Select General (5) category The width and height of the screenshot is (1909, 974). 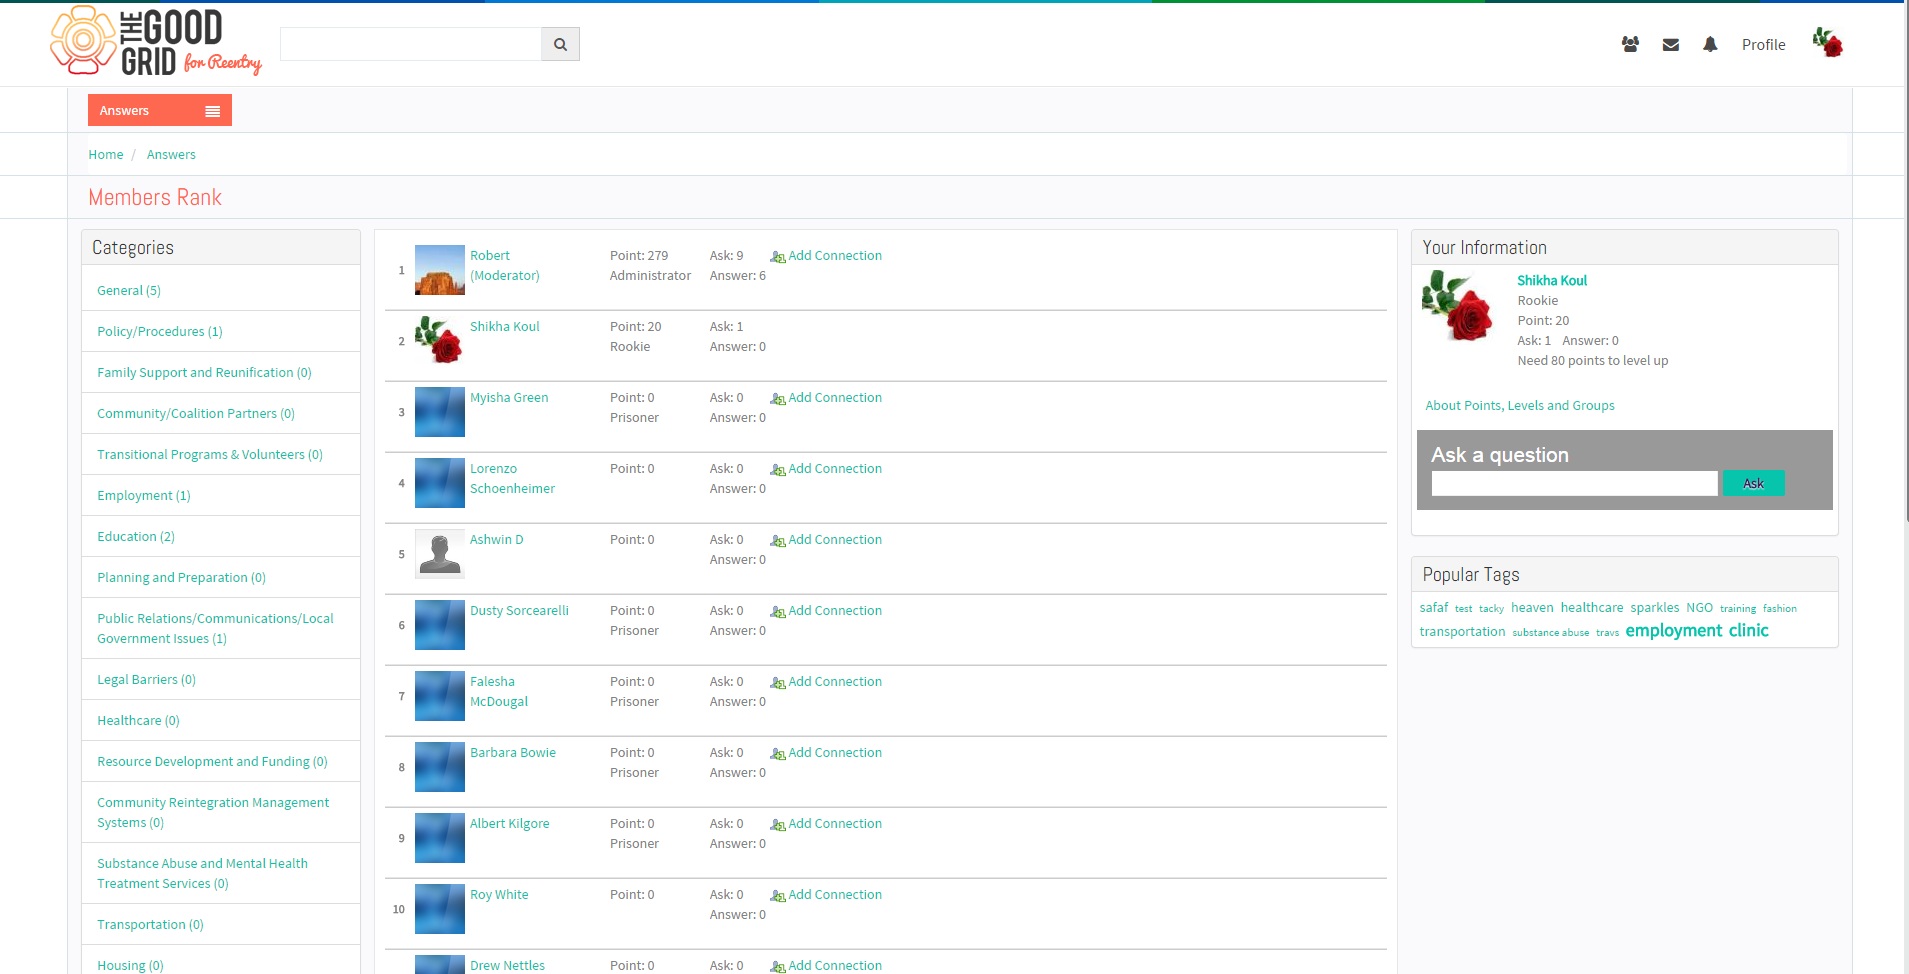[x=129, y=291]
